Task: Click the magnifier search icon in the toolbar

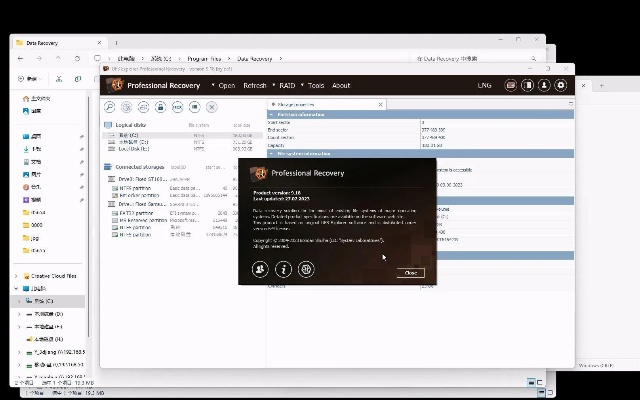Action: [111, 106]
